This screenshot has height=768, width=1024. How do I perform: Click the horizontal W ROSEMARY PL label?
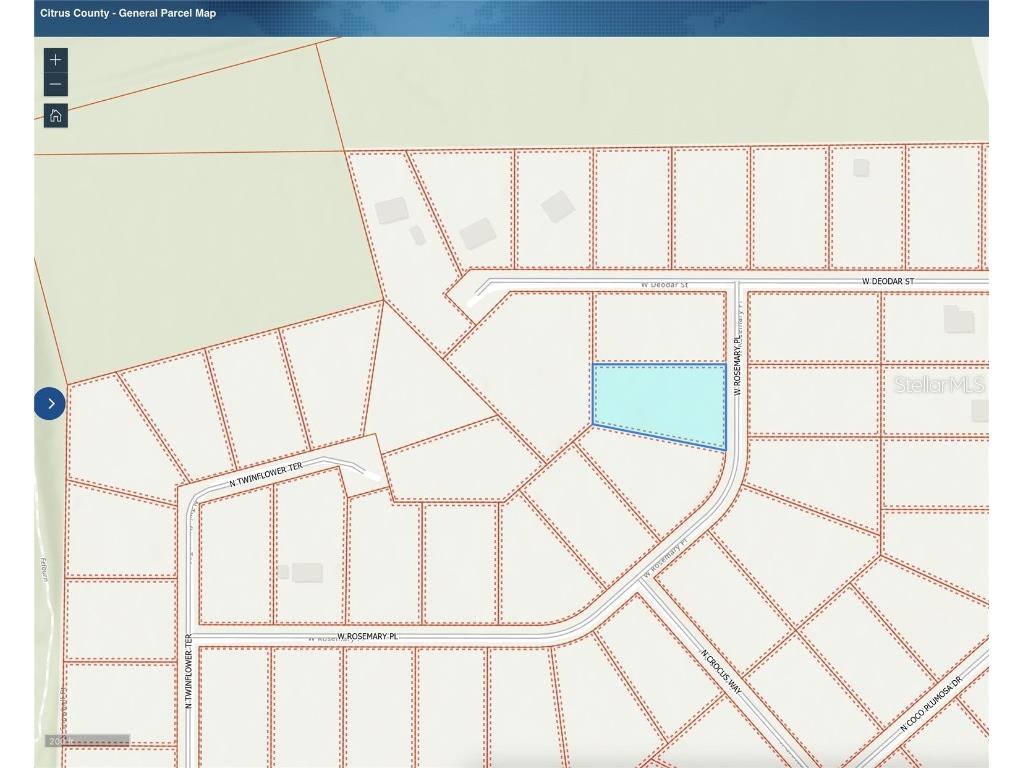(367, 636)
